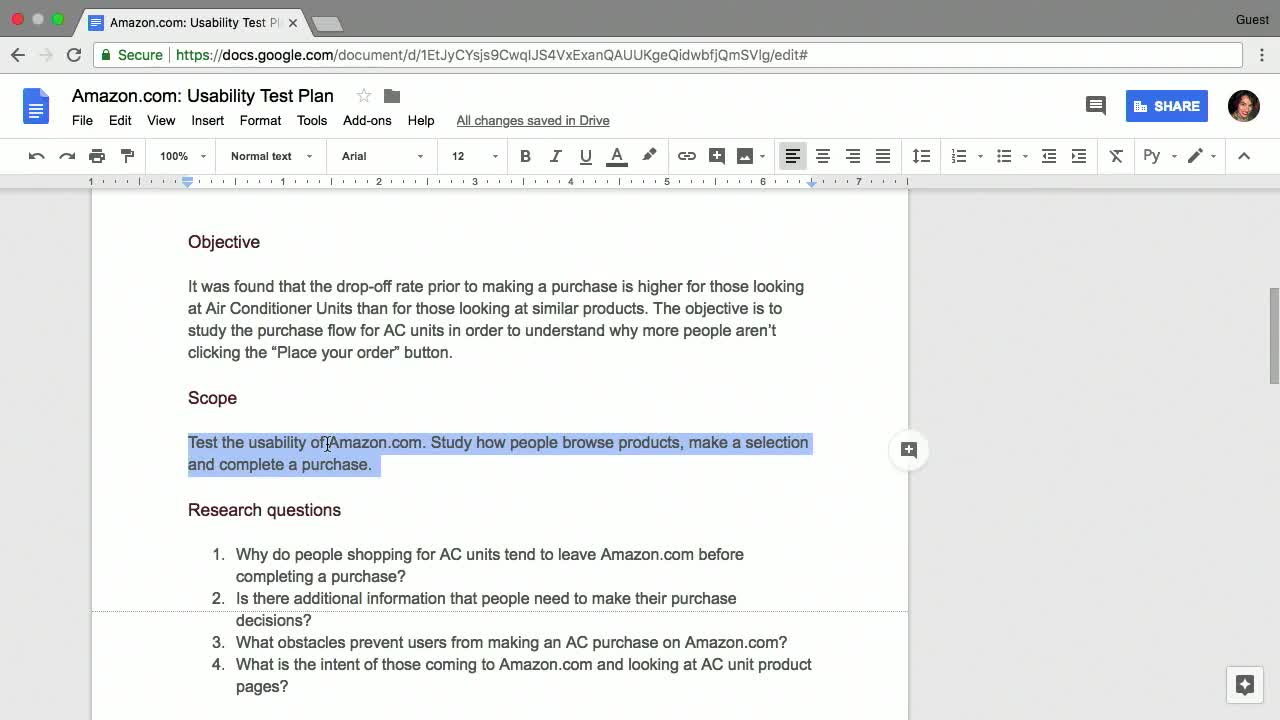Open the text color picker

pyautogui.click(x=617, y=156)
